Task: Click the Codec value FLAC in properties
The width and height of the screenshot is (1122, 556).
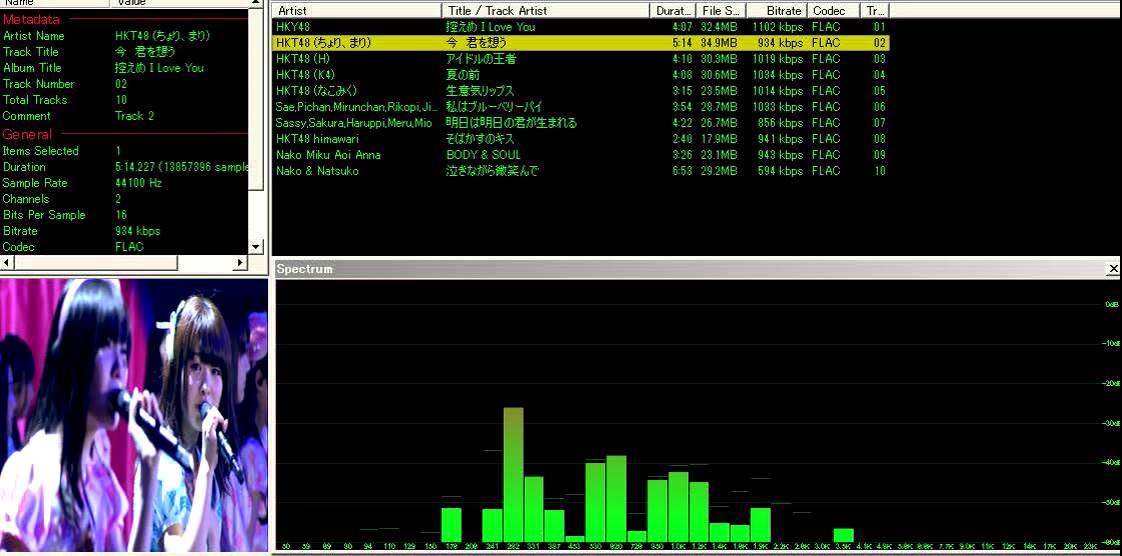Action: point(130,247)
